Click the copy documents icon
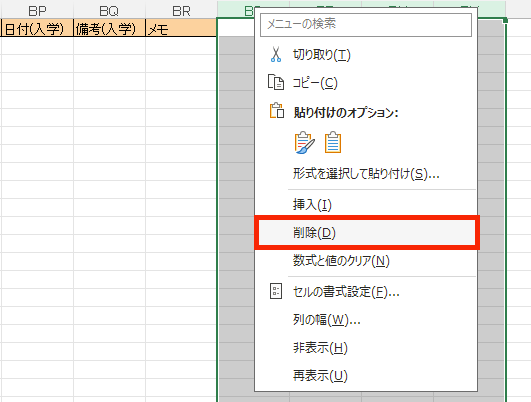Viewport: 531px width, 402px height. click(x=276, y=82)
